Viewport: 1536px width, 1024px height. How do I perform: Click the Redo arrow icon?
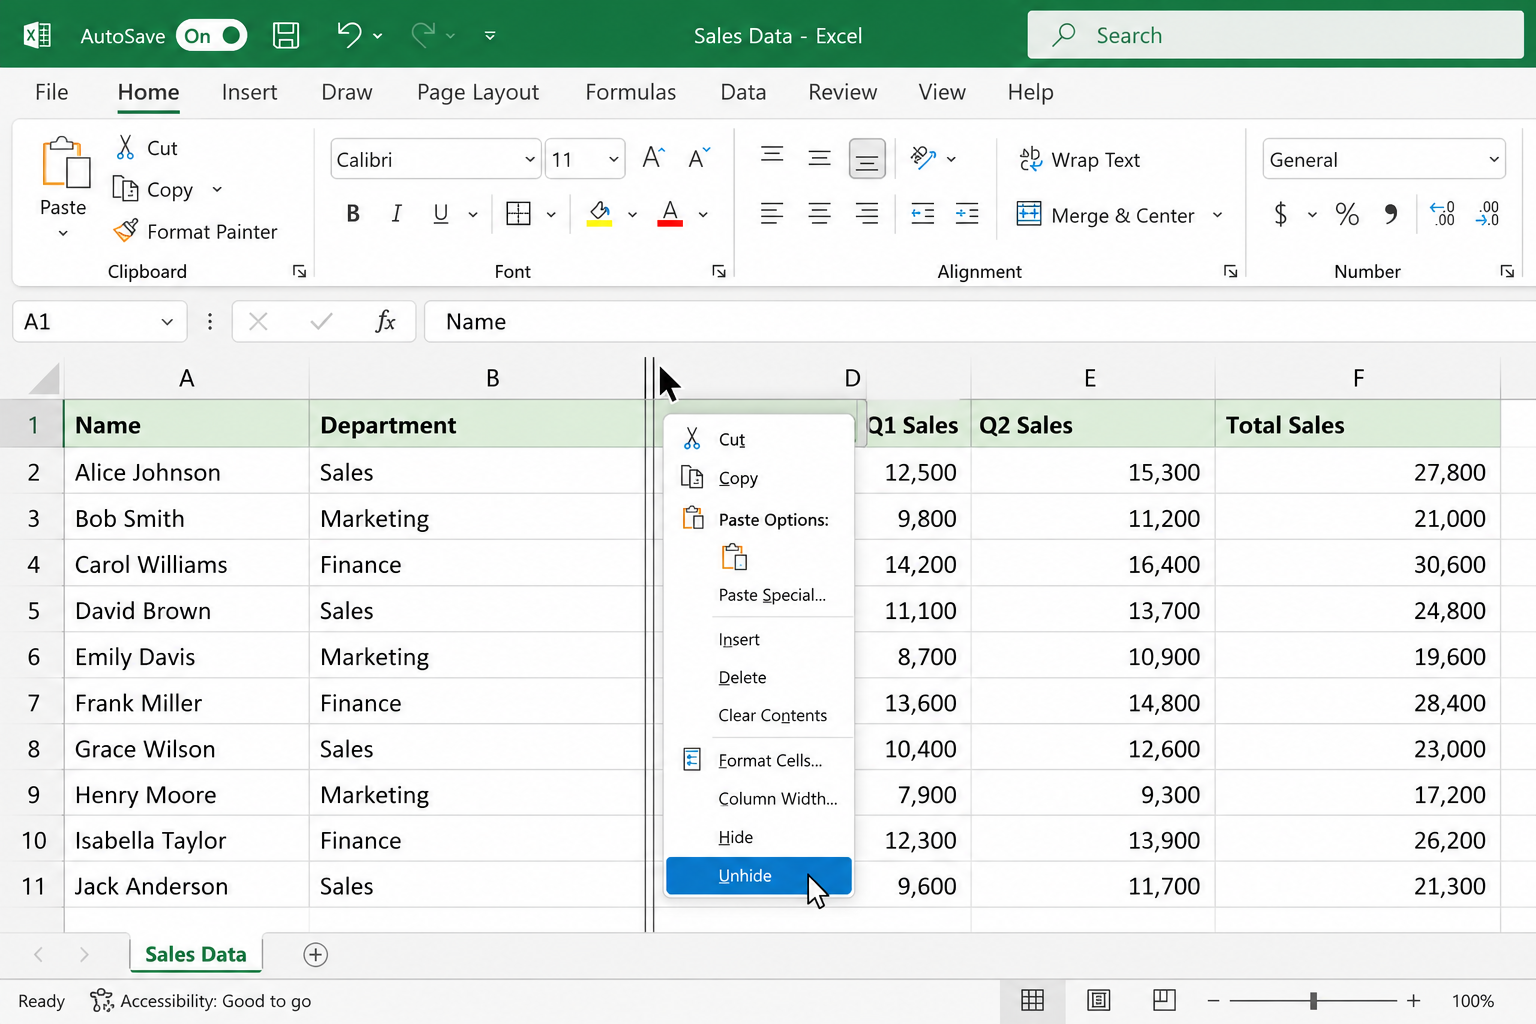423,35
